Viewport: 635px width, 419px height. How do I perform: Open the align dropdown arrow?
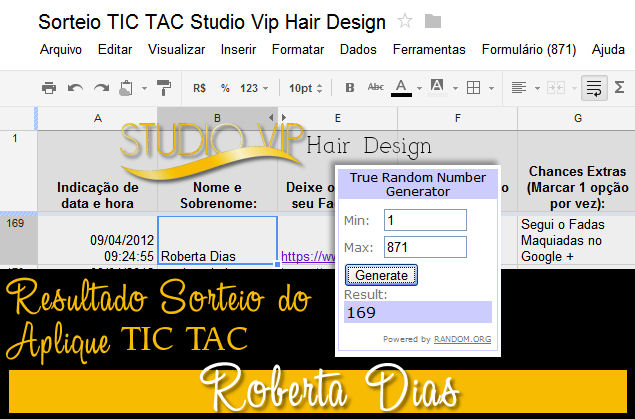coord(537,88)
